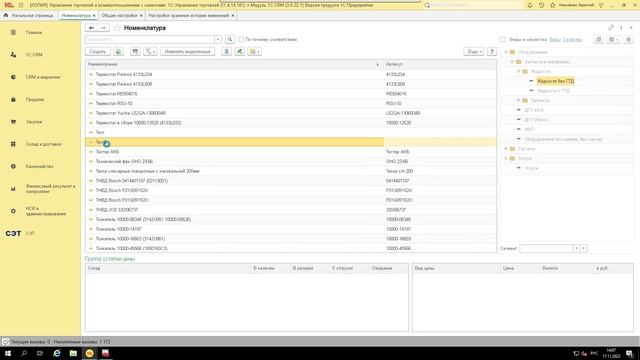Image resolution: width=640 pixels, height=360 pixels.
Task: Click the help question mark button
Action: 492,52
